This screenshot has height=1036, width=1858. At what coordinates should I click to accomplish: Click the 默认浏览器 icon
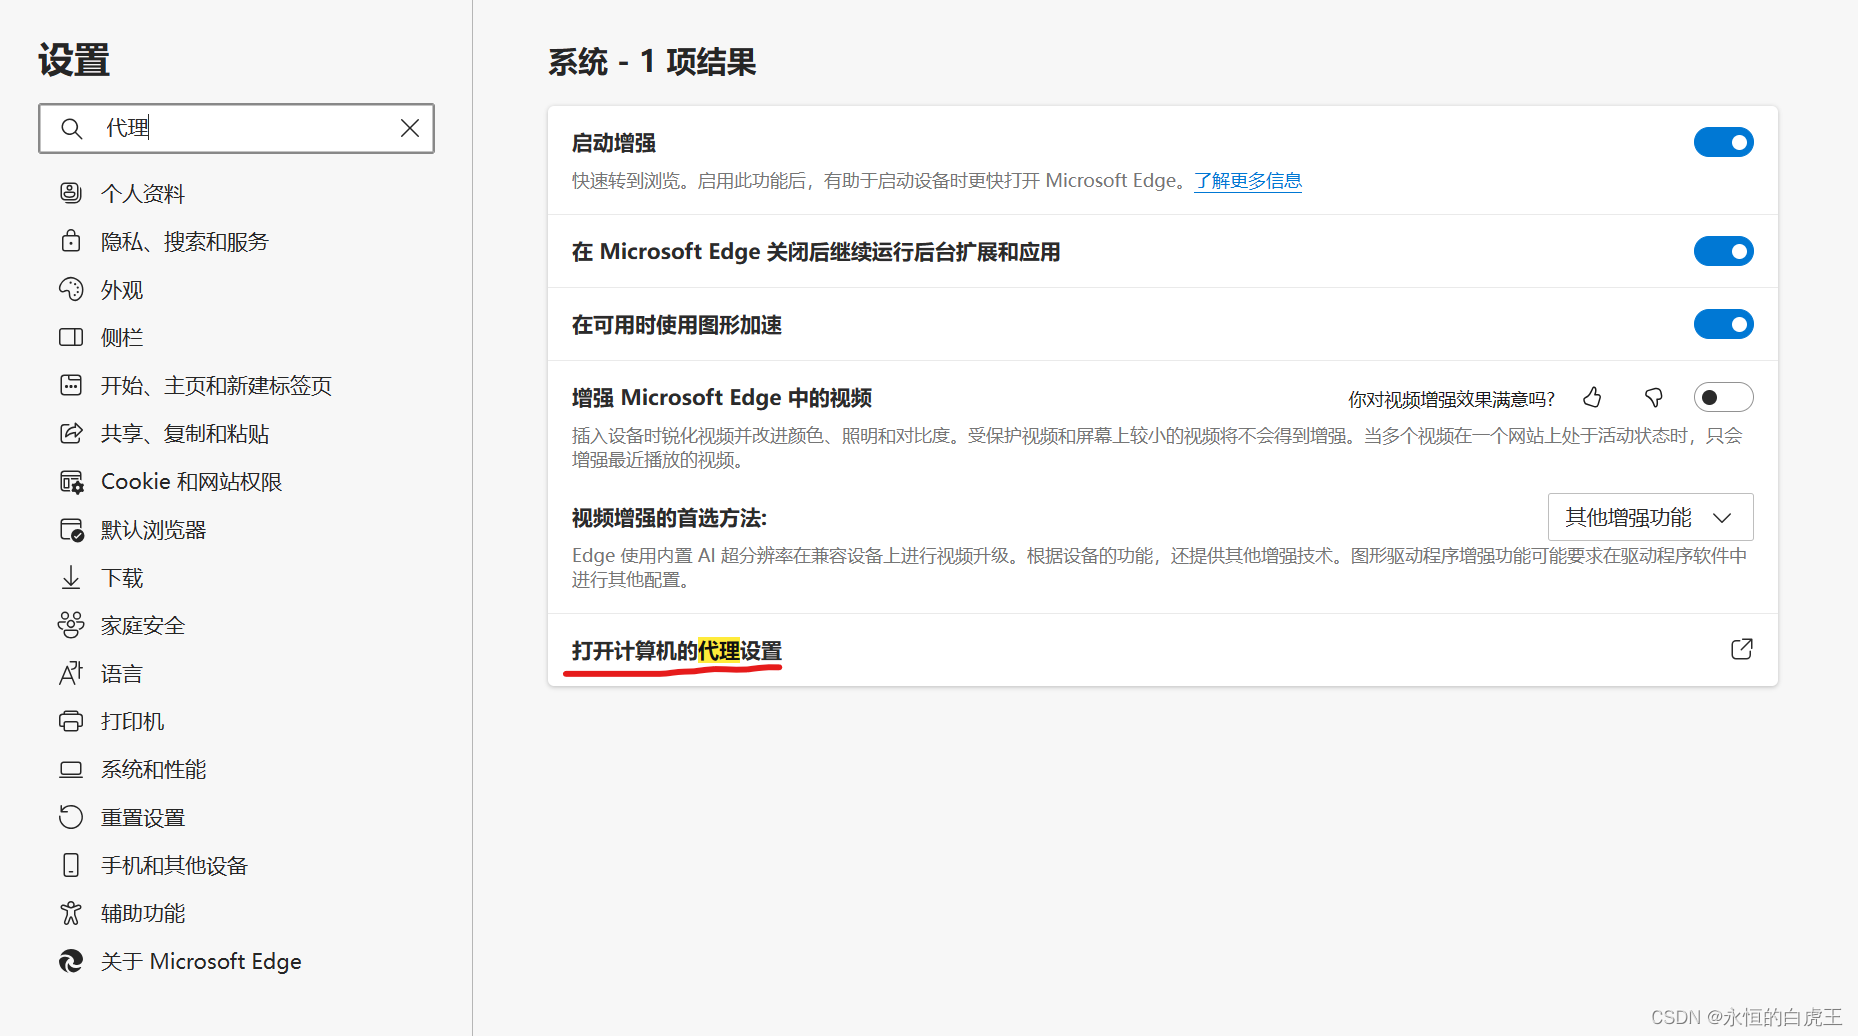click(x=71, y=529)
